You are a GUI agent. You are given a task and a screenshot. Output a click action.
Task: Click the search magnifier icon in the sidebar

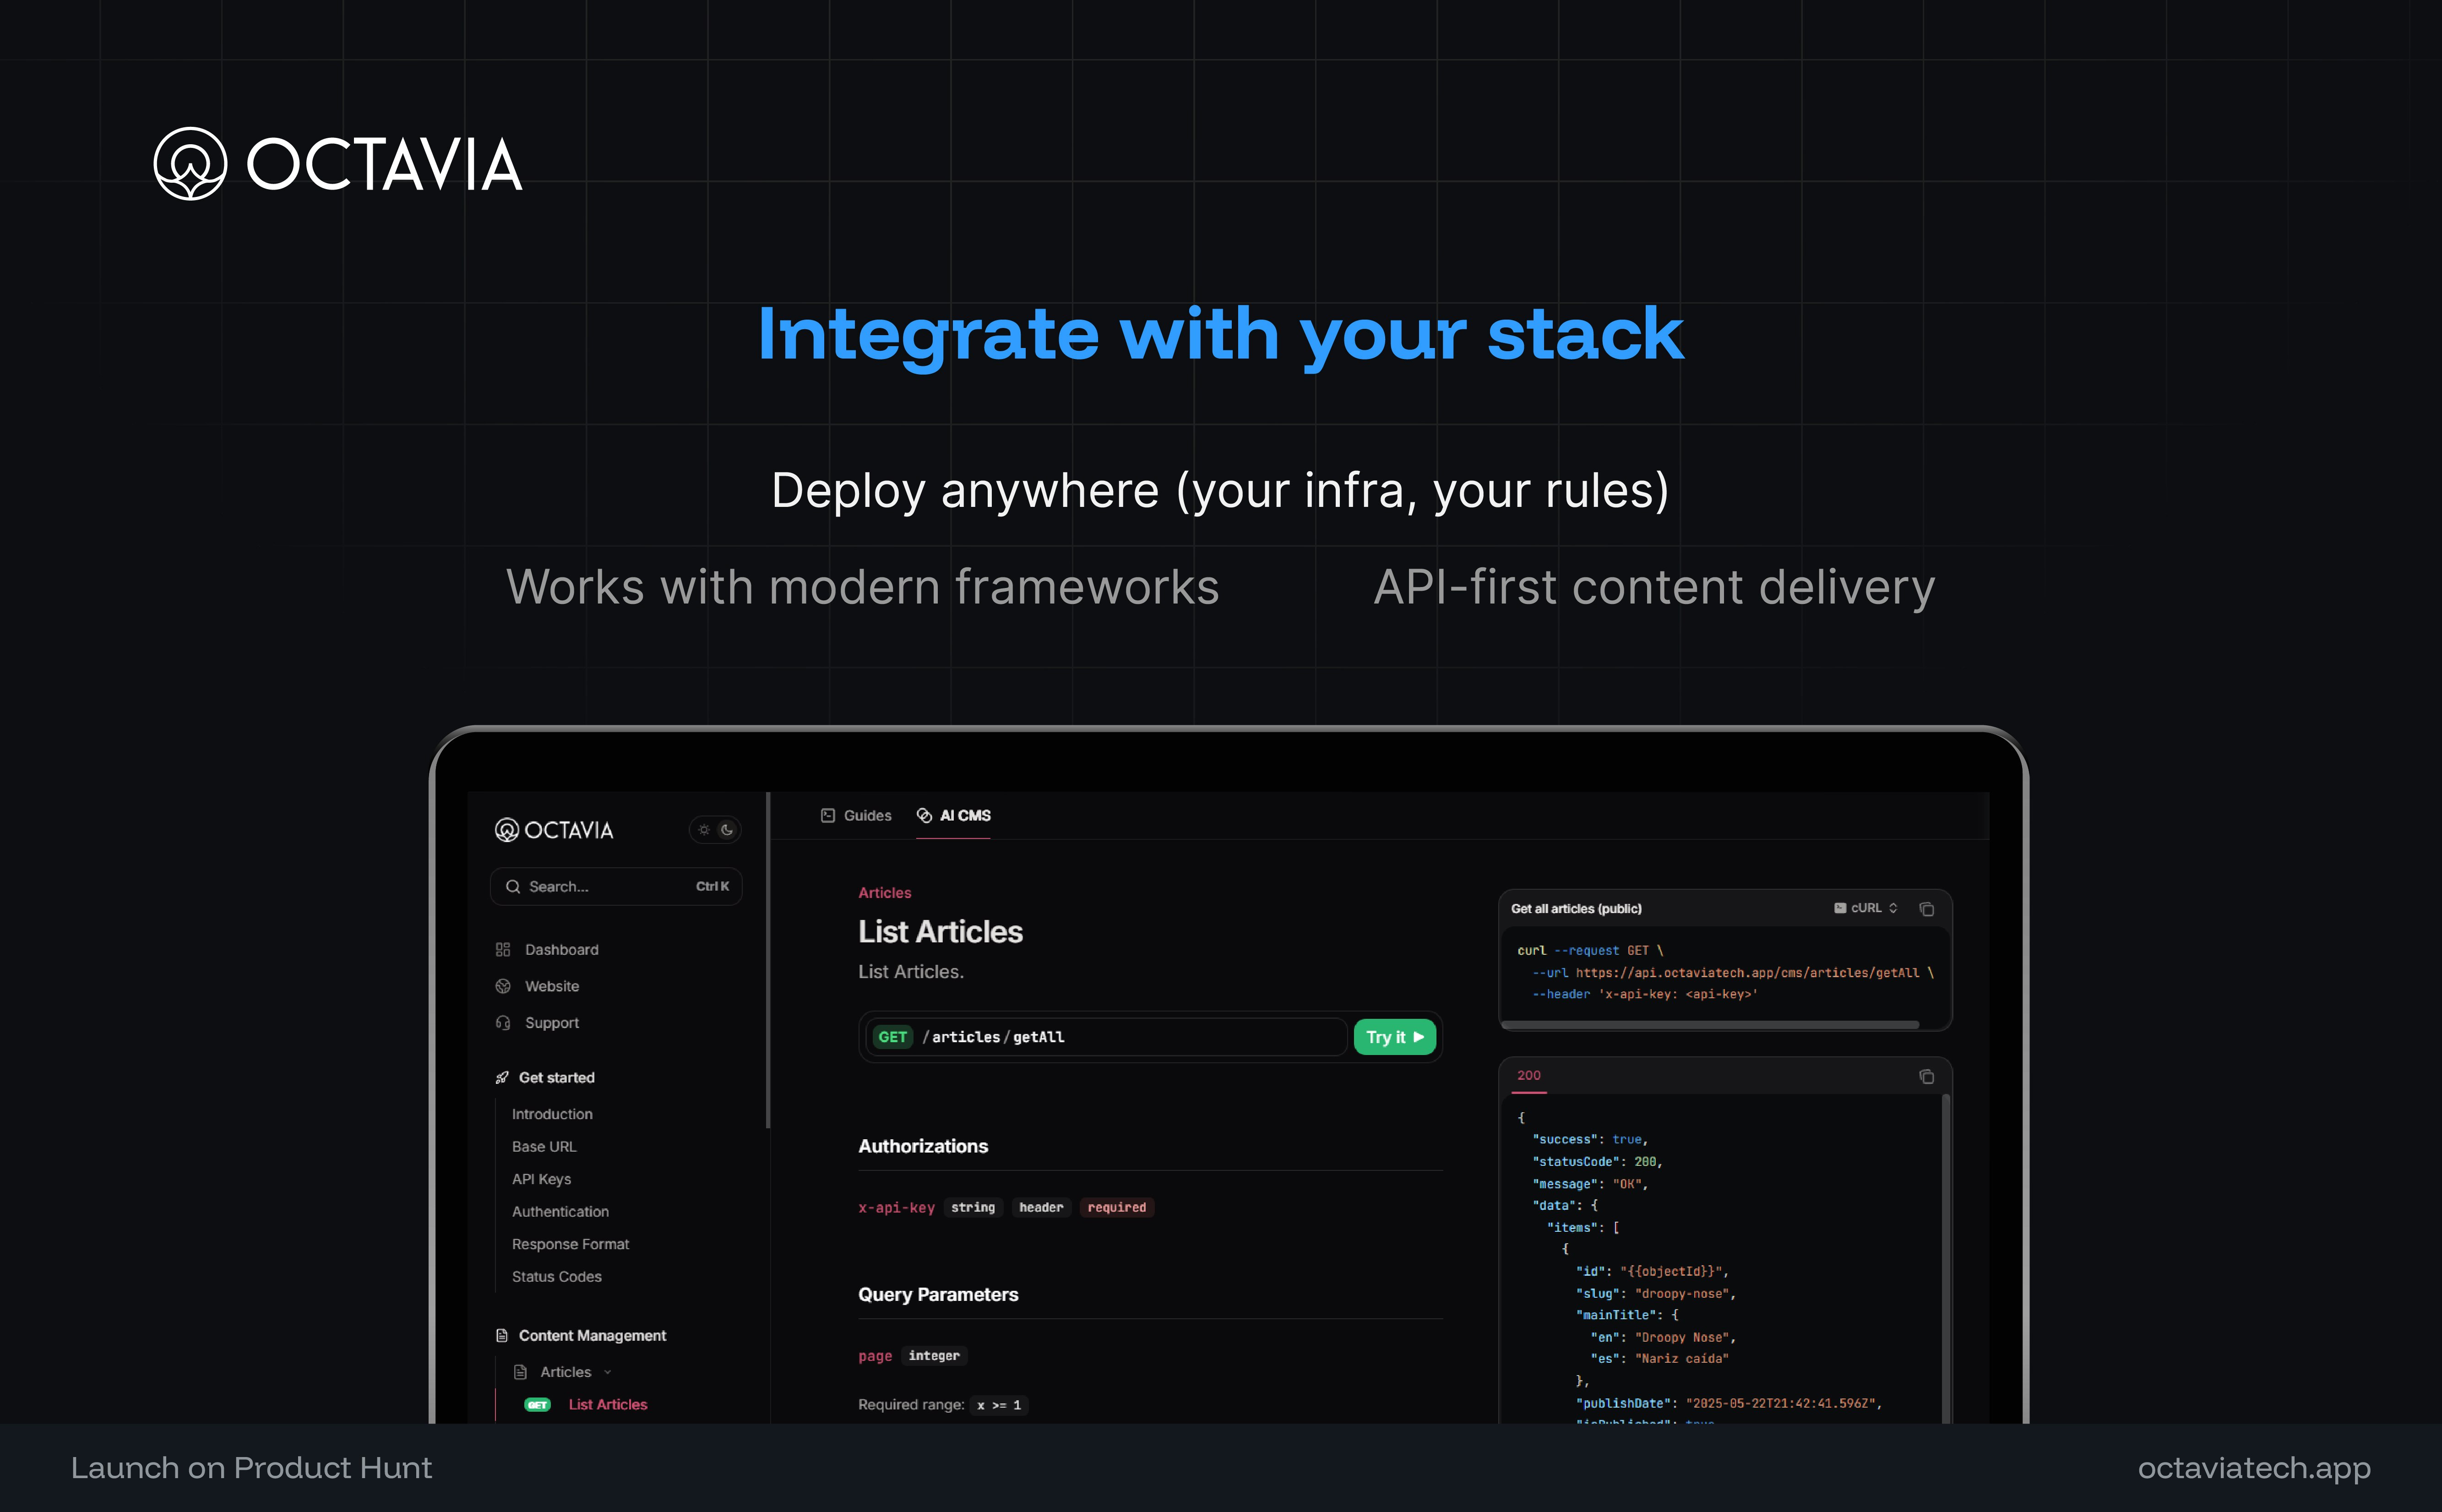[514, 886]
